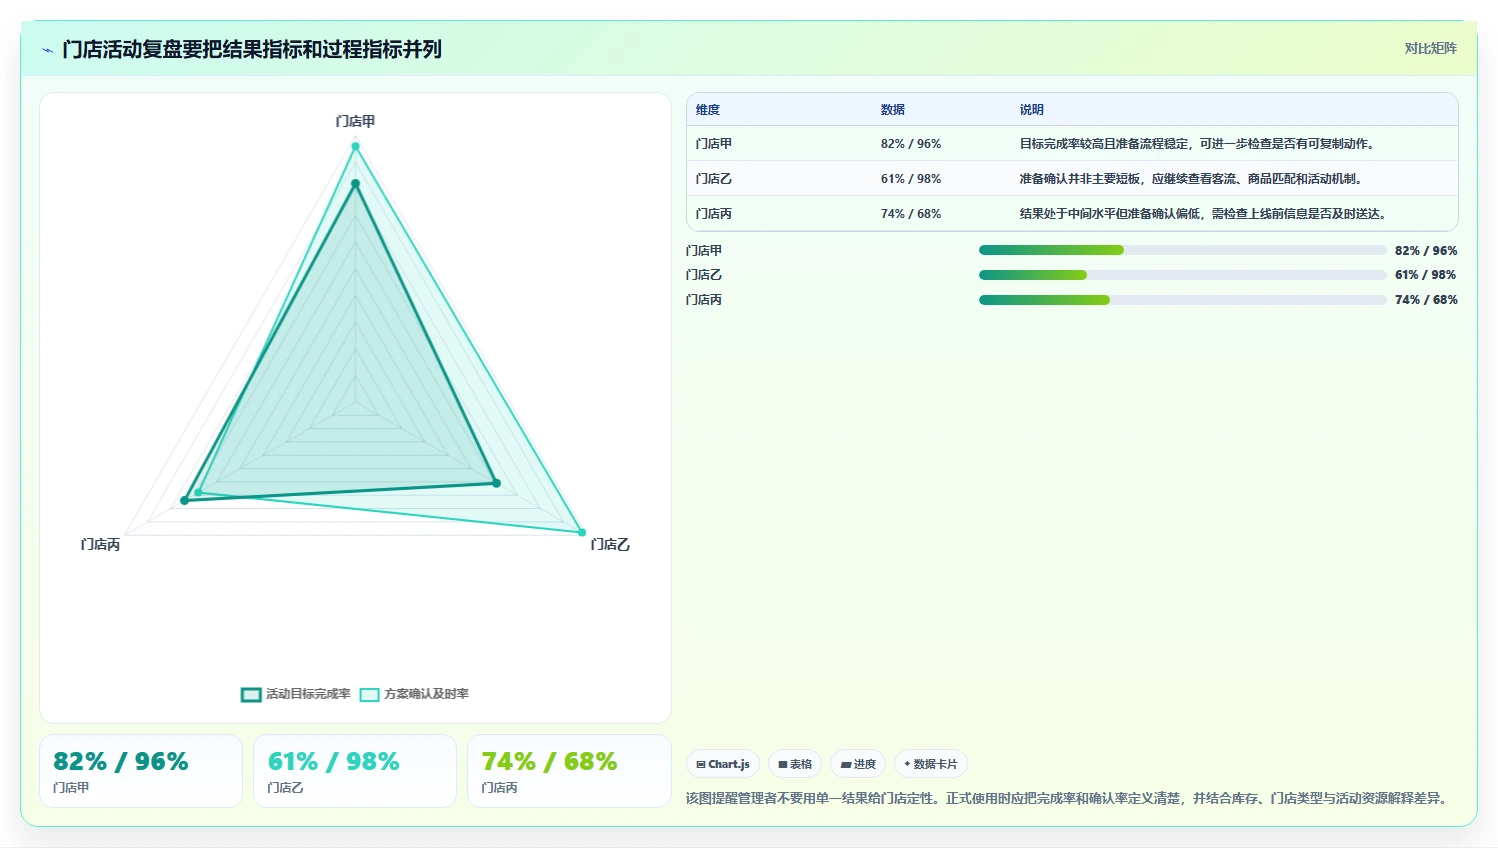The width and height of the screenshot is (1498, 848).
Task: Click the dark green point on 门店乙 axis
Action: pos(496,483)
